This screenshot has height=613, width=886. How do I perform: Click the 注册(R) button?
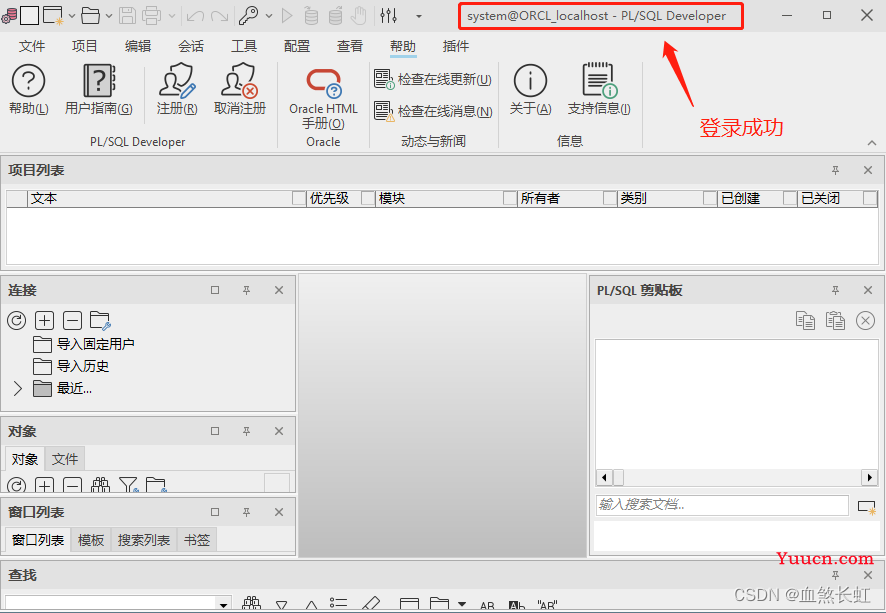point(177,89)
